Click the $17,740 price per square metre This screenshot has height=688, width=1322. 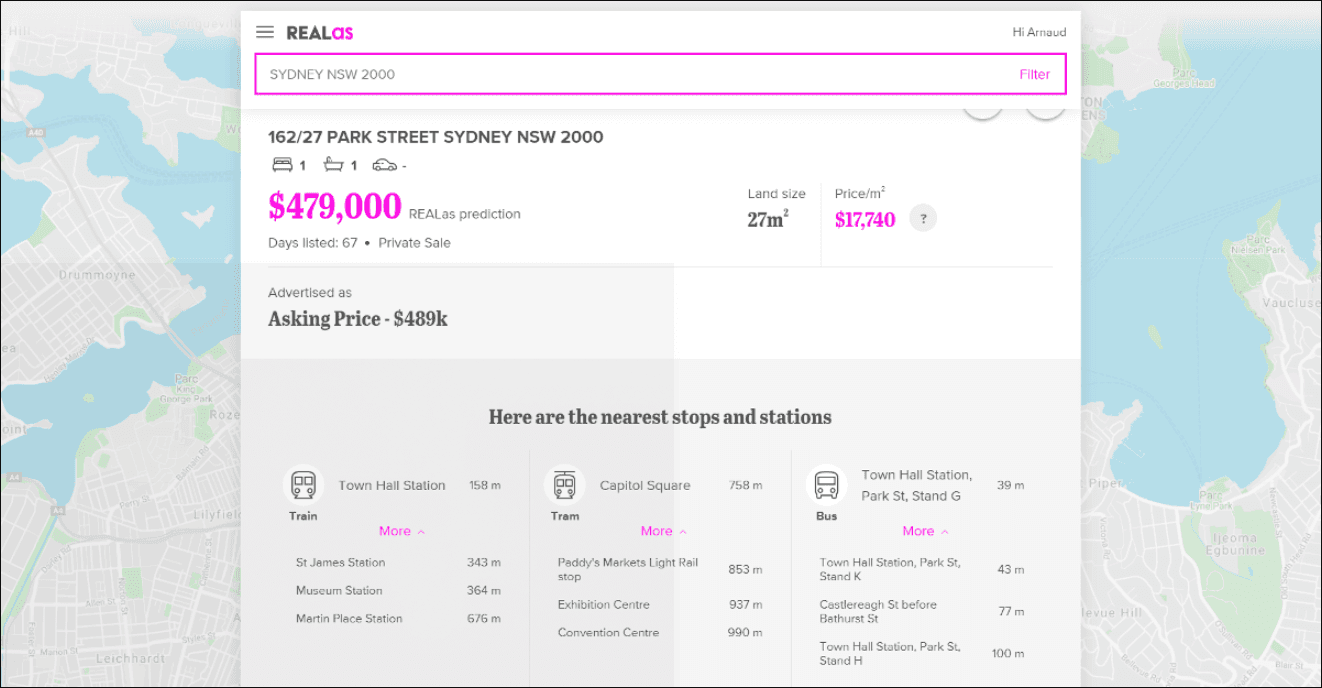[865, 219]
